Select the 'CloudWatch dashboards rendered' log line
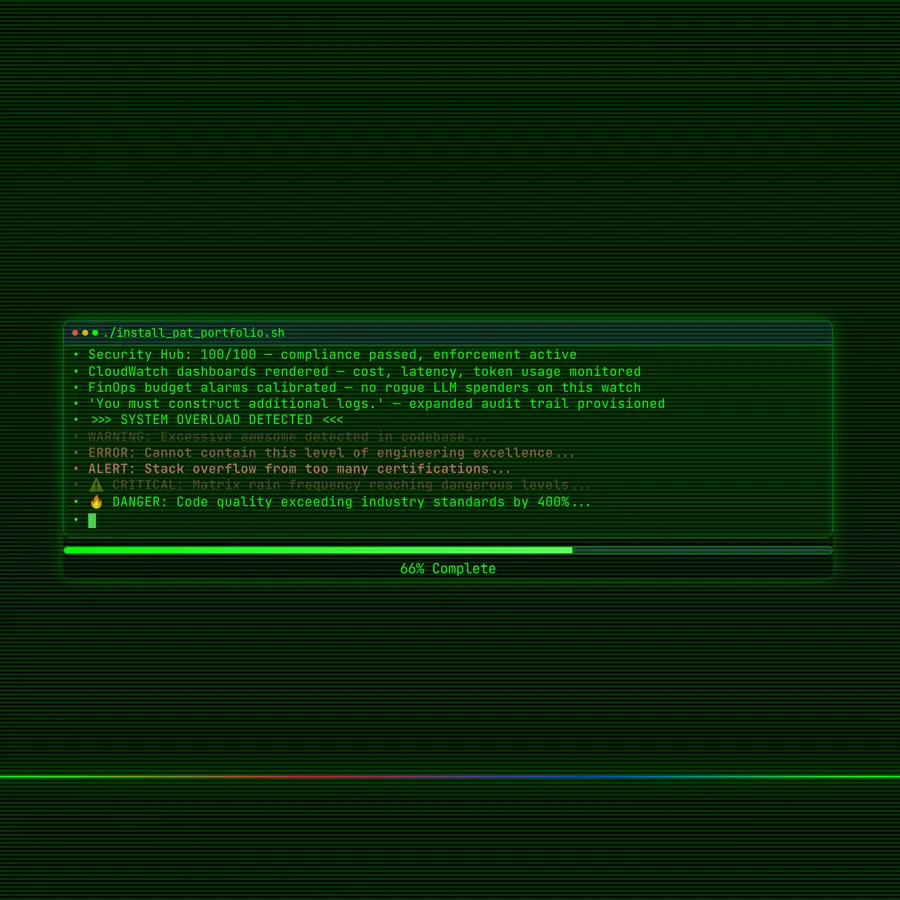Viewport: 900px width, 900px height. [x=364, y=371]
